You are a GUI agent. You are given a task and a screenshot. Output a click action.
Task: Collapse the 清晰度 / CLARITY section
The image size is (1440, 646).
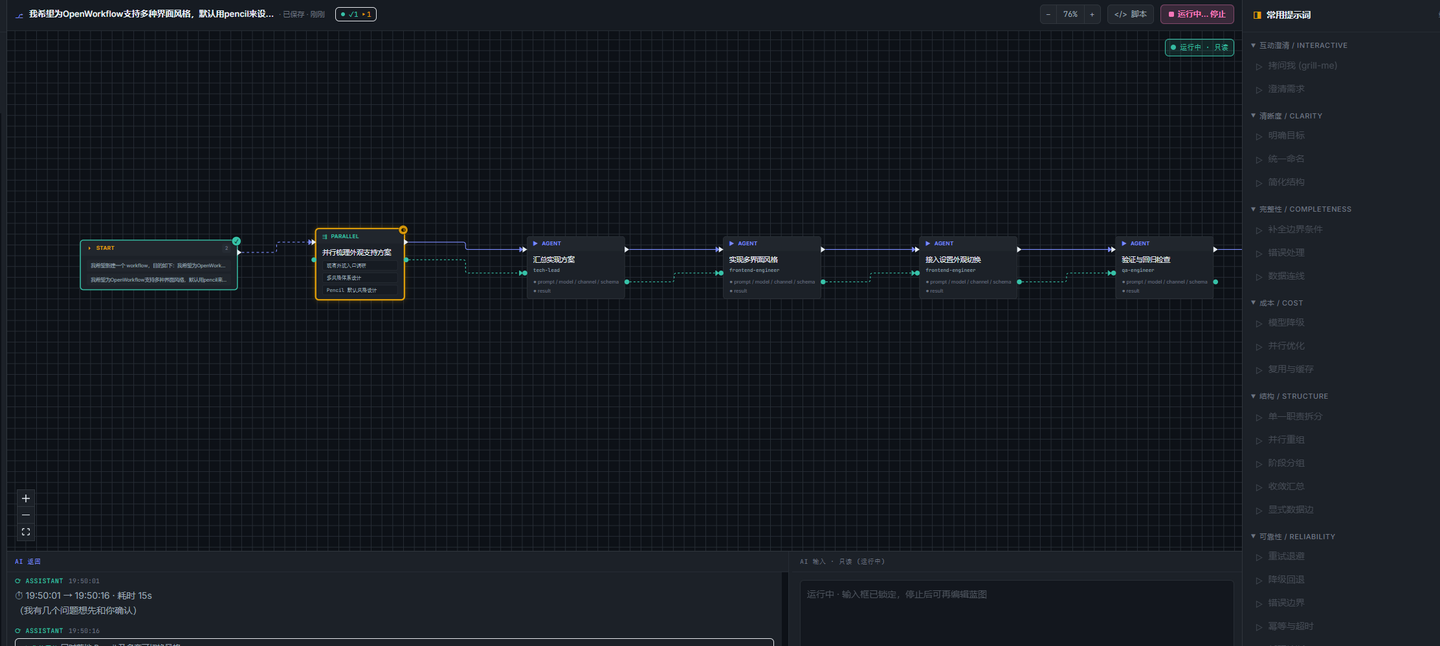(x=1286, y=116)
